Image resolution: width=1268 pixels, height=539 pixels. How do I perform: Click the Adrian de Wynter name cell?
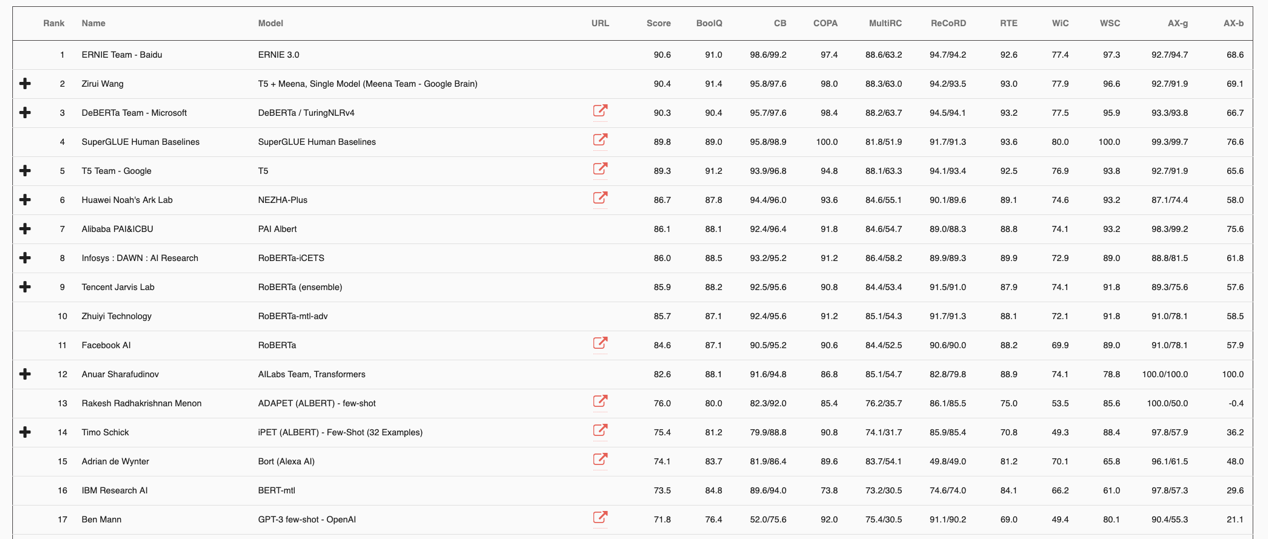tap(115, 461)
